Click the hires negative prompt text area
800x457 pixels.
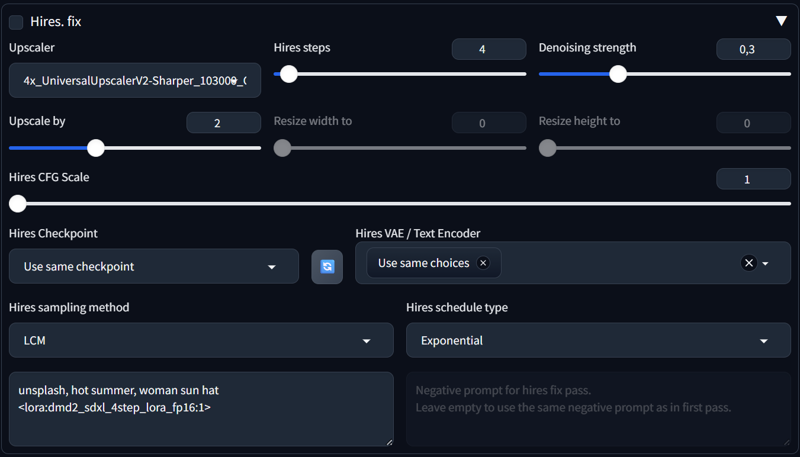598,409
